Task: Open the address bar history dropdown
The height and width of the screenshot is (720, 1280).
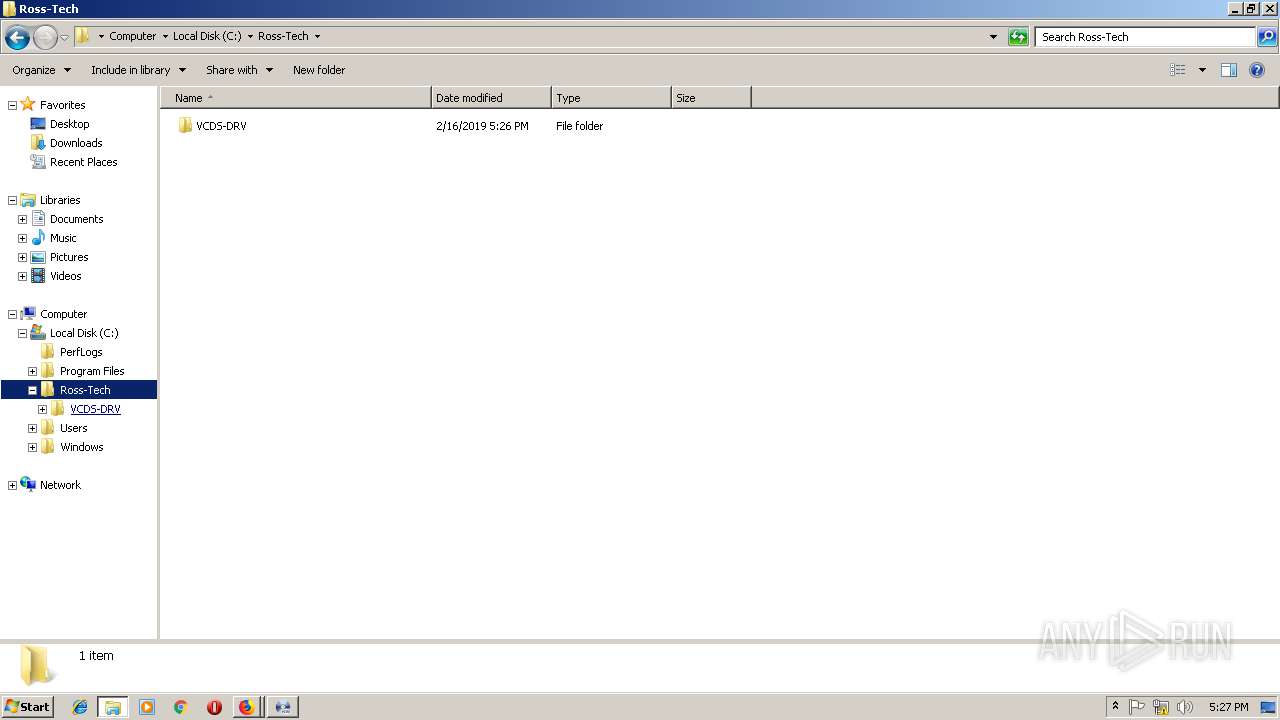Action: pos(993,37)
